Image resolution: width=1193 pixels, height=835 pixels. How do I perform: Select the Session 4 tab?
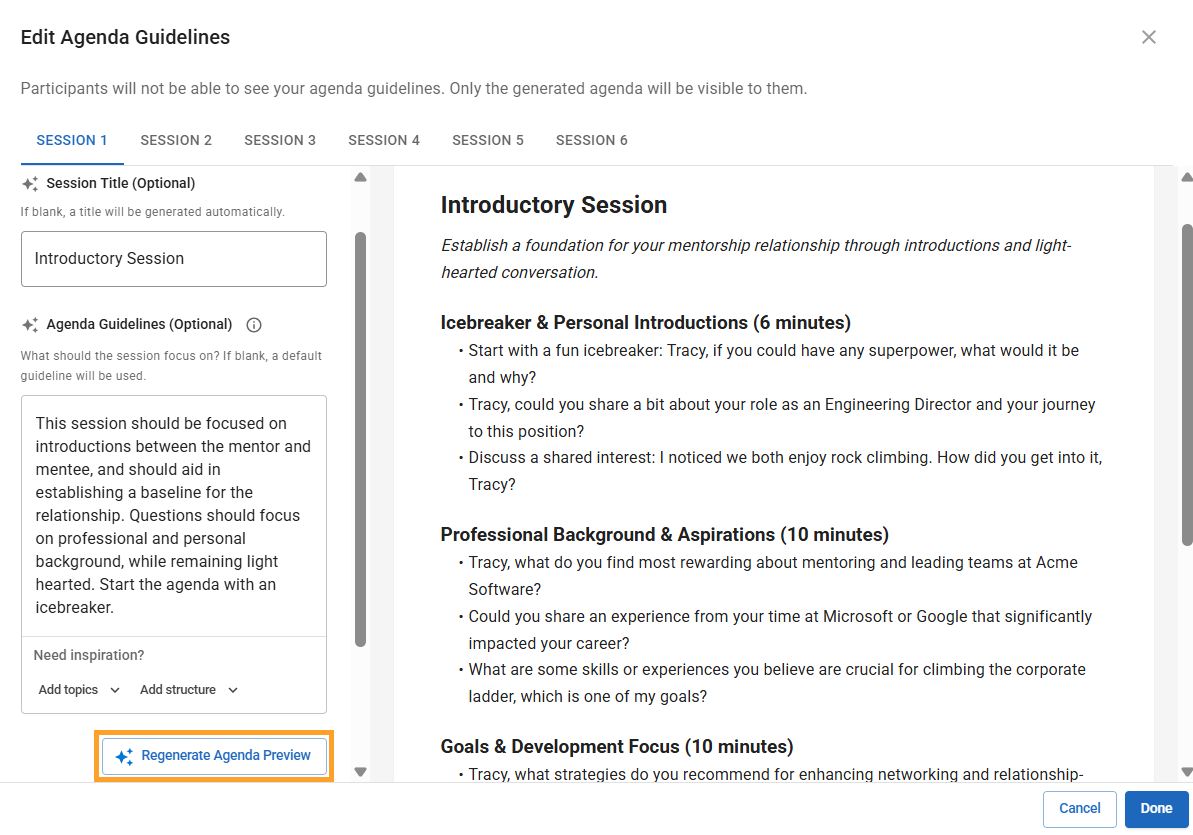click(384, 140)
